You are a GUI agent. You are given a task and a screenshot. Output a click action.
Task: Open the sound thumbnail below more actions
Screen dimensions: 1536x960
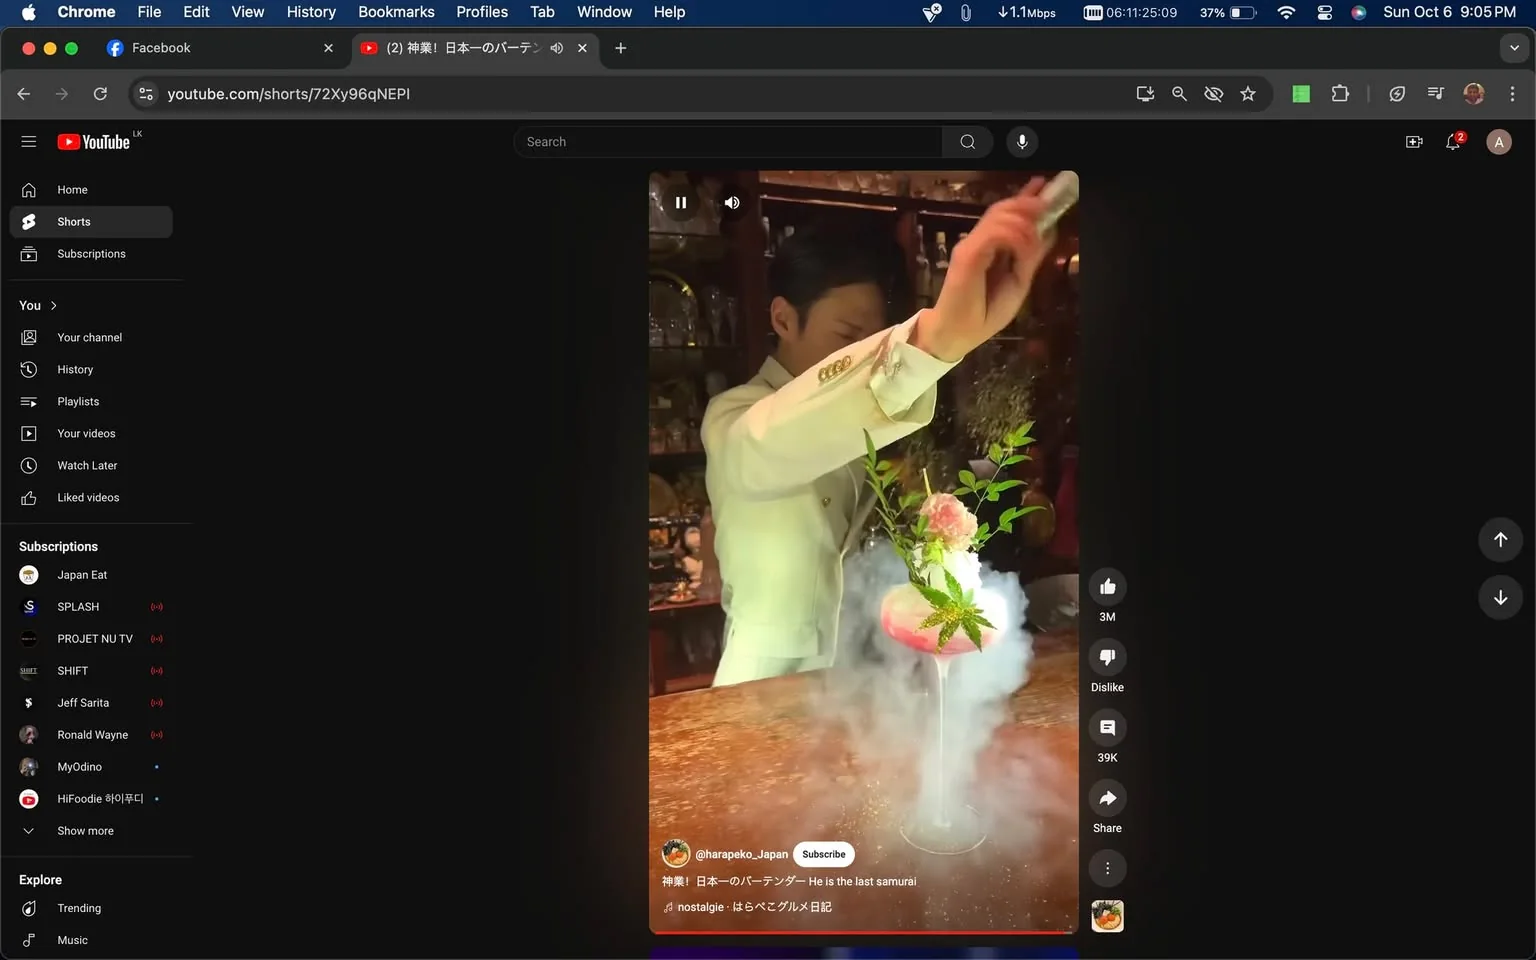click(1107, 916)
